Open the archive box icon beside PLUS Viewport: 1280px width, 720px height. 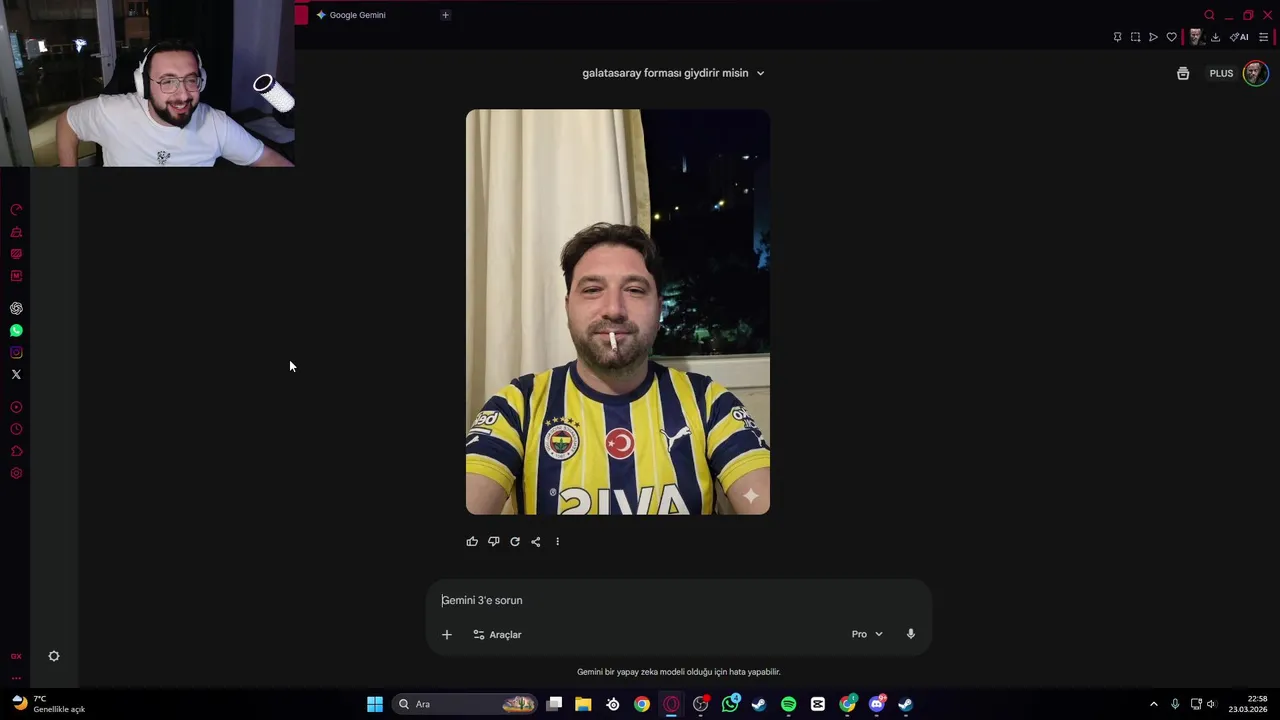coord(1183,73)
